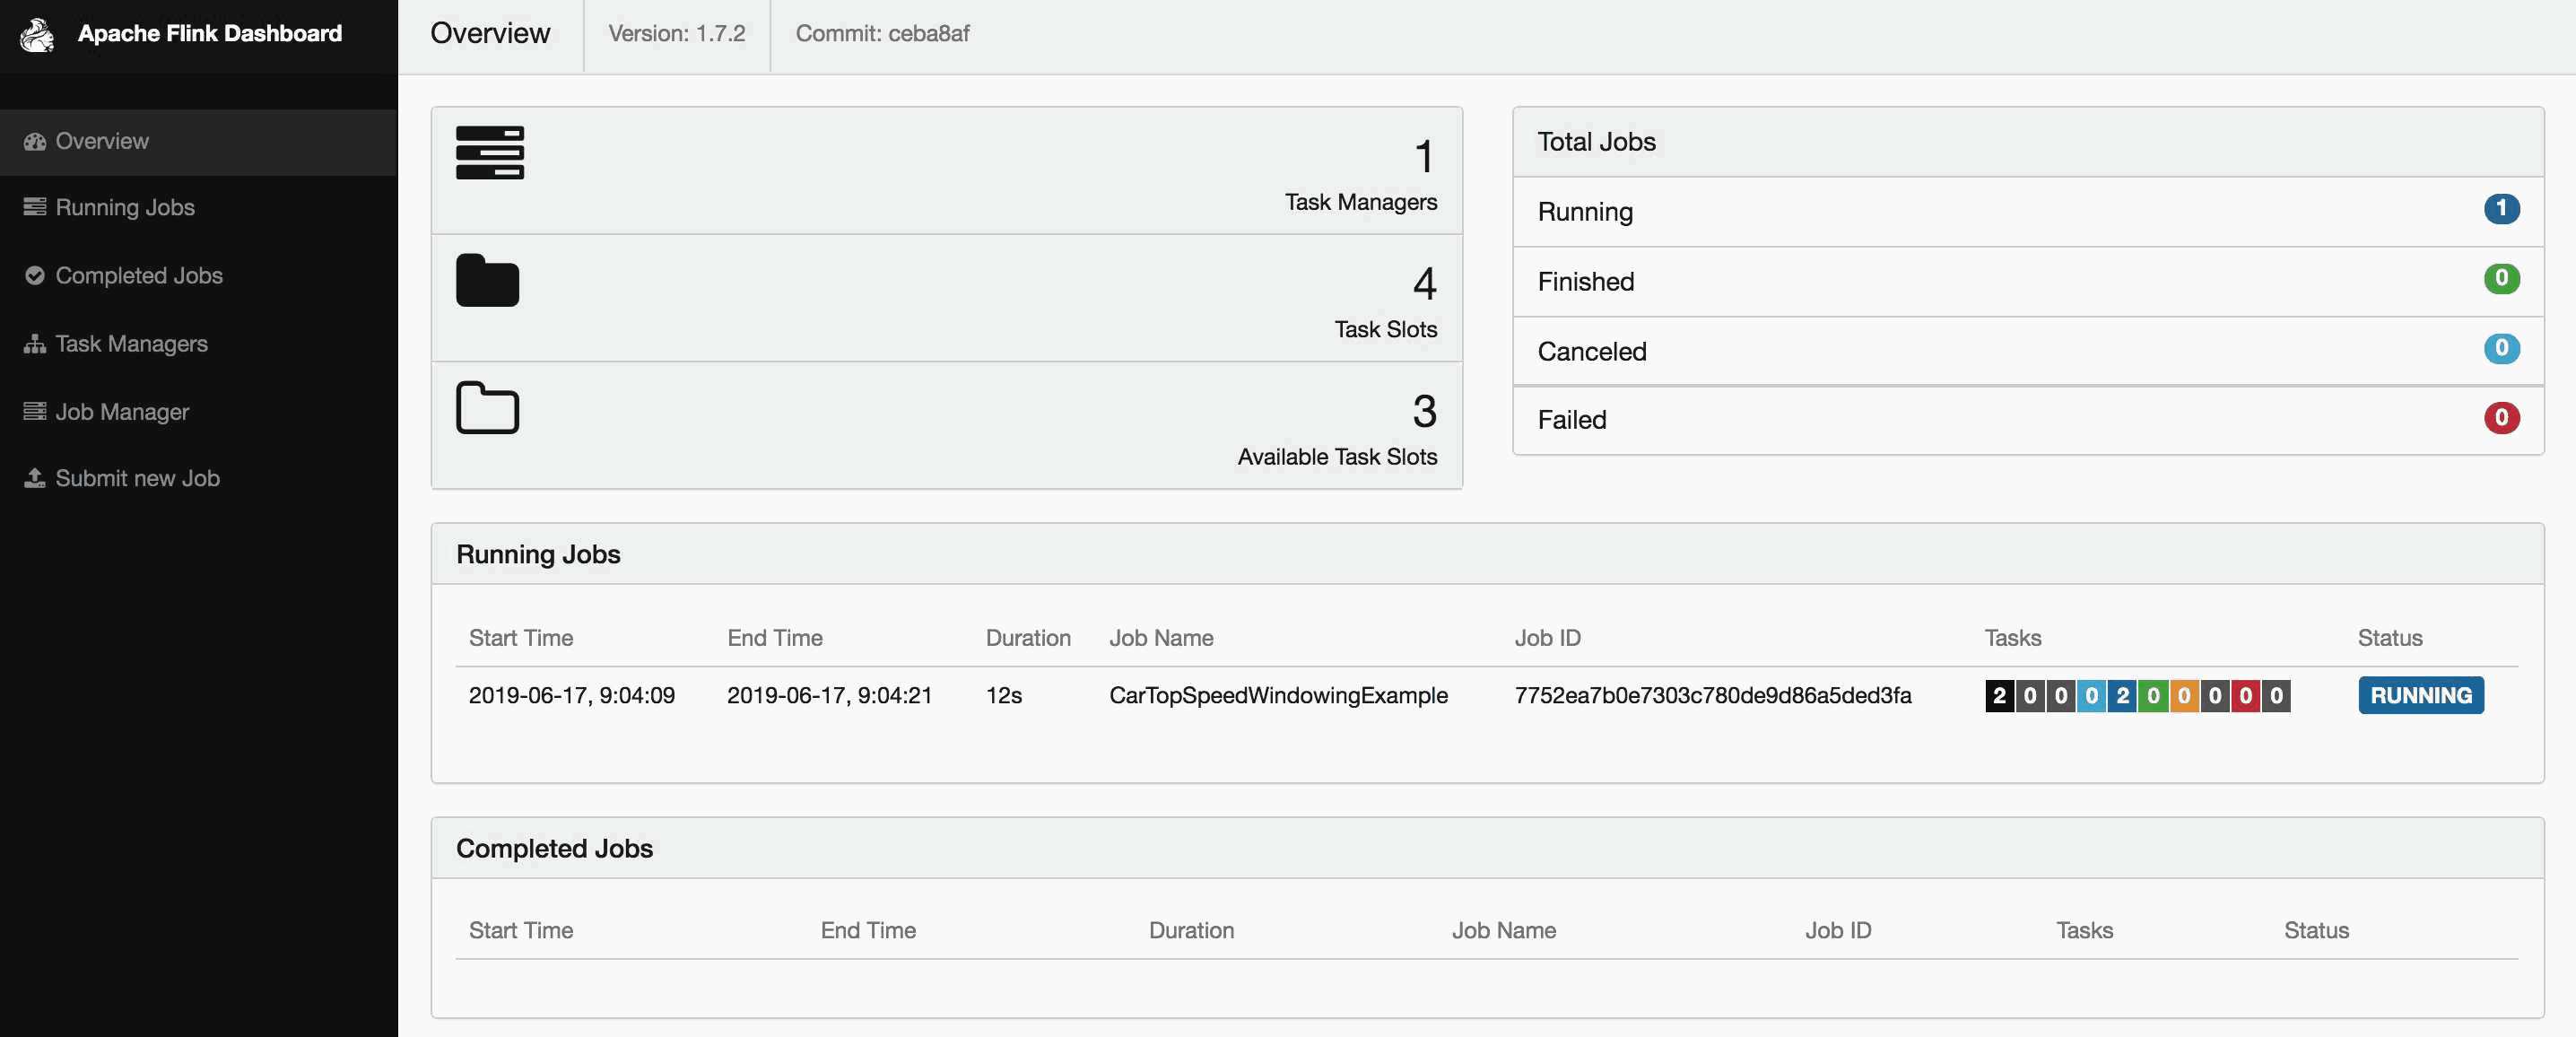Open Submit new Job page
This screenshot has width=2576, height=1037.
pyautogui.click(x=199, y=479)
